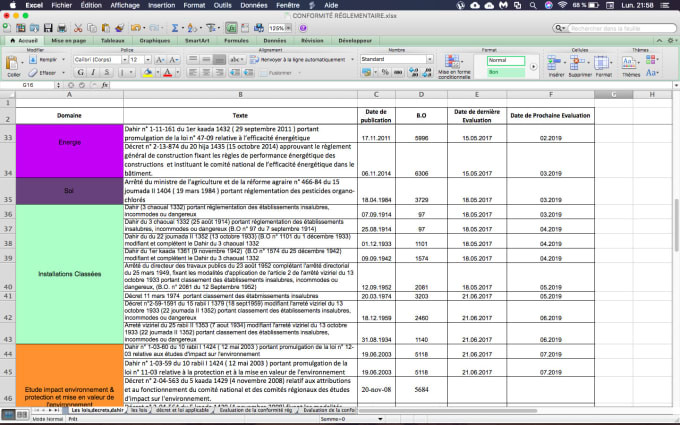Image resolution: width=680 pixels, height=425 pixels.
Task: Click the vertical scrollbar thumb
Action: click(x=676, y=226)
